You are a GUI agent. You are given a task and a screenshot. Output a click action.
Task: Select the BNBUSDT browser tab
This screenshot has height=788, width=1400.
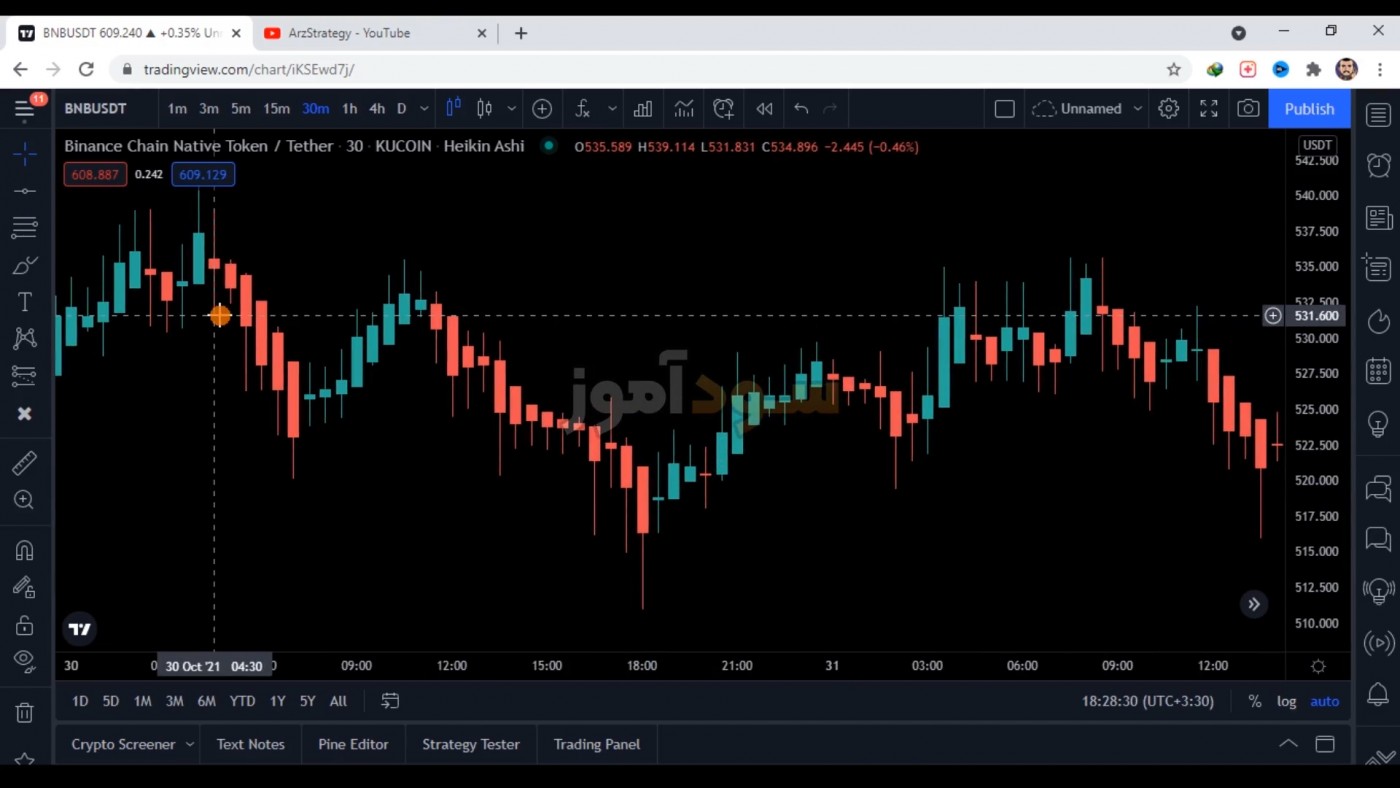[x=130, y=33]
